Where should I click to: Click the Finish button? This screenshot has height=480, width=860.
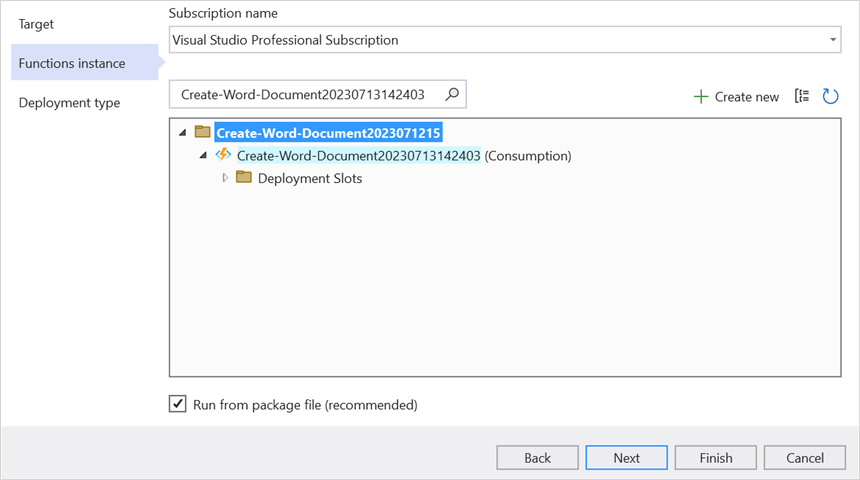tap(716, 458)
